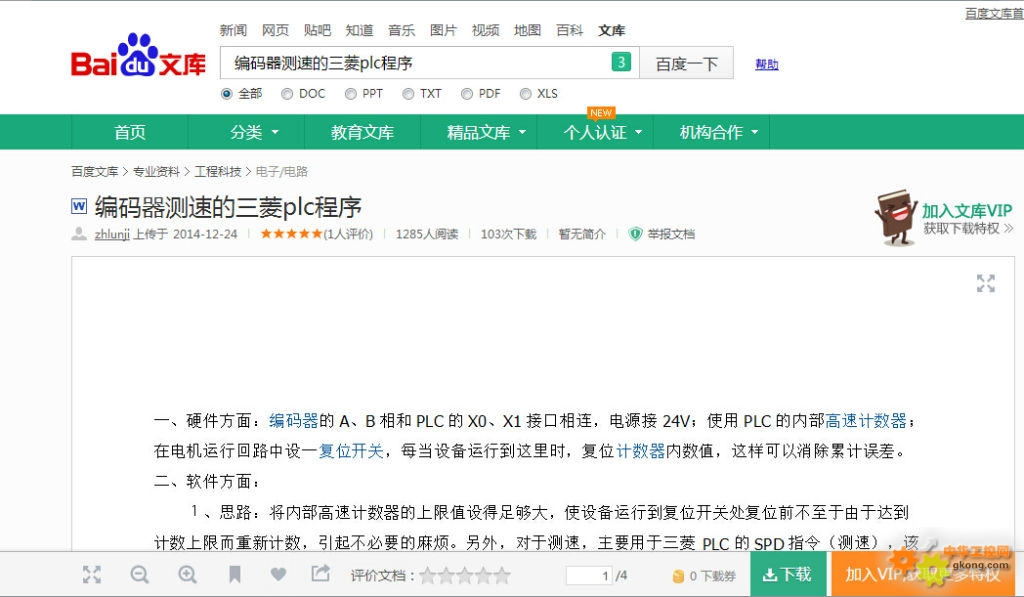Click the VIP book mascot image

895,218
